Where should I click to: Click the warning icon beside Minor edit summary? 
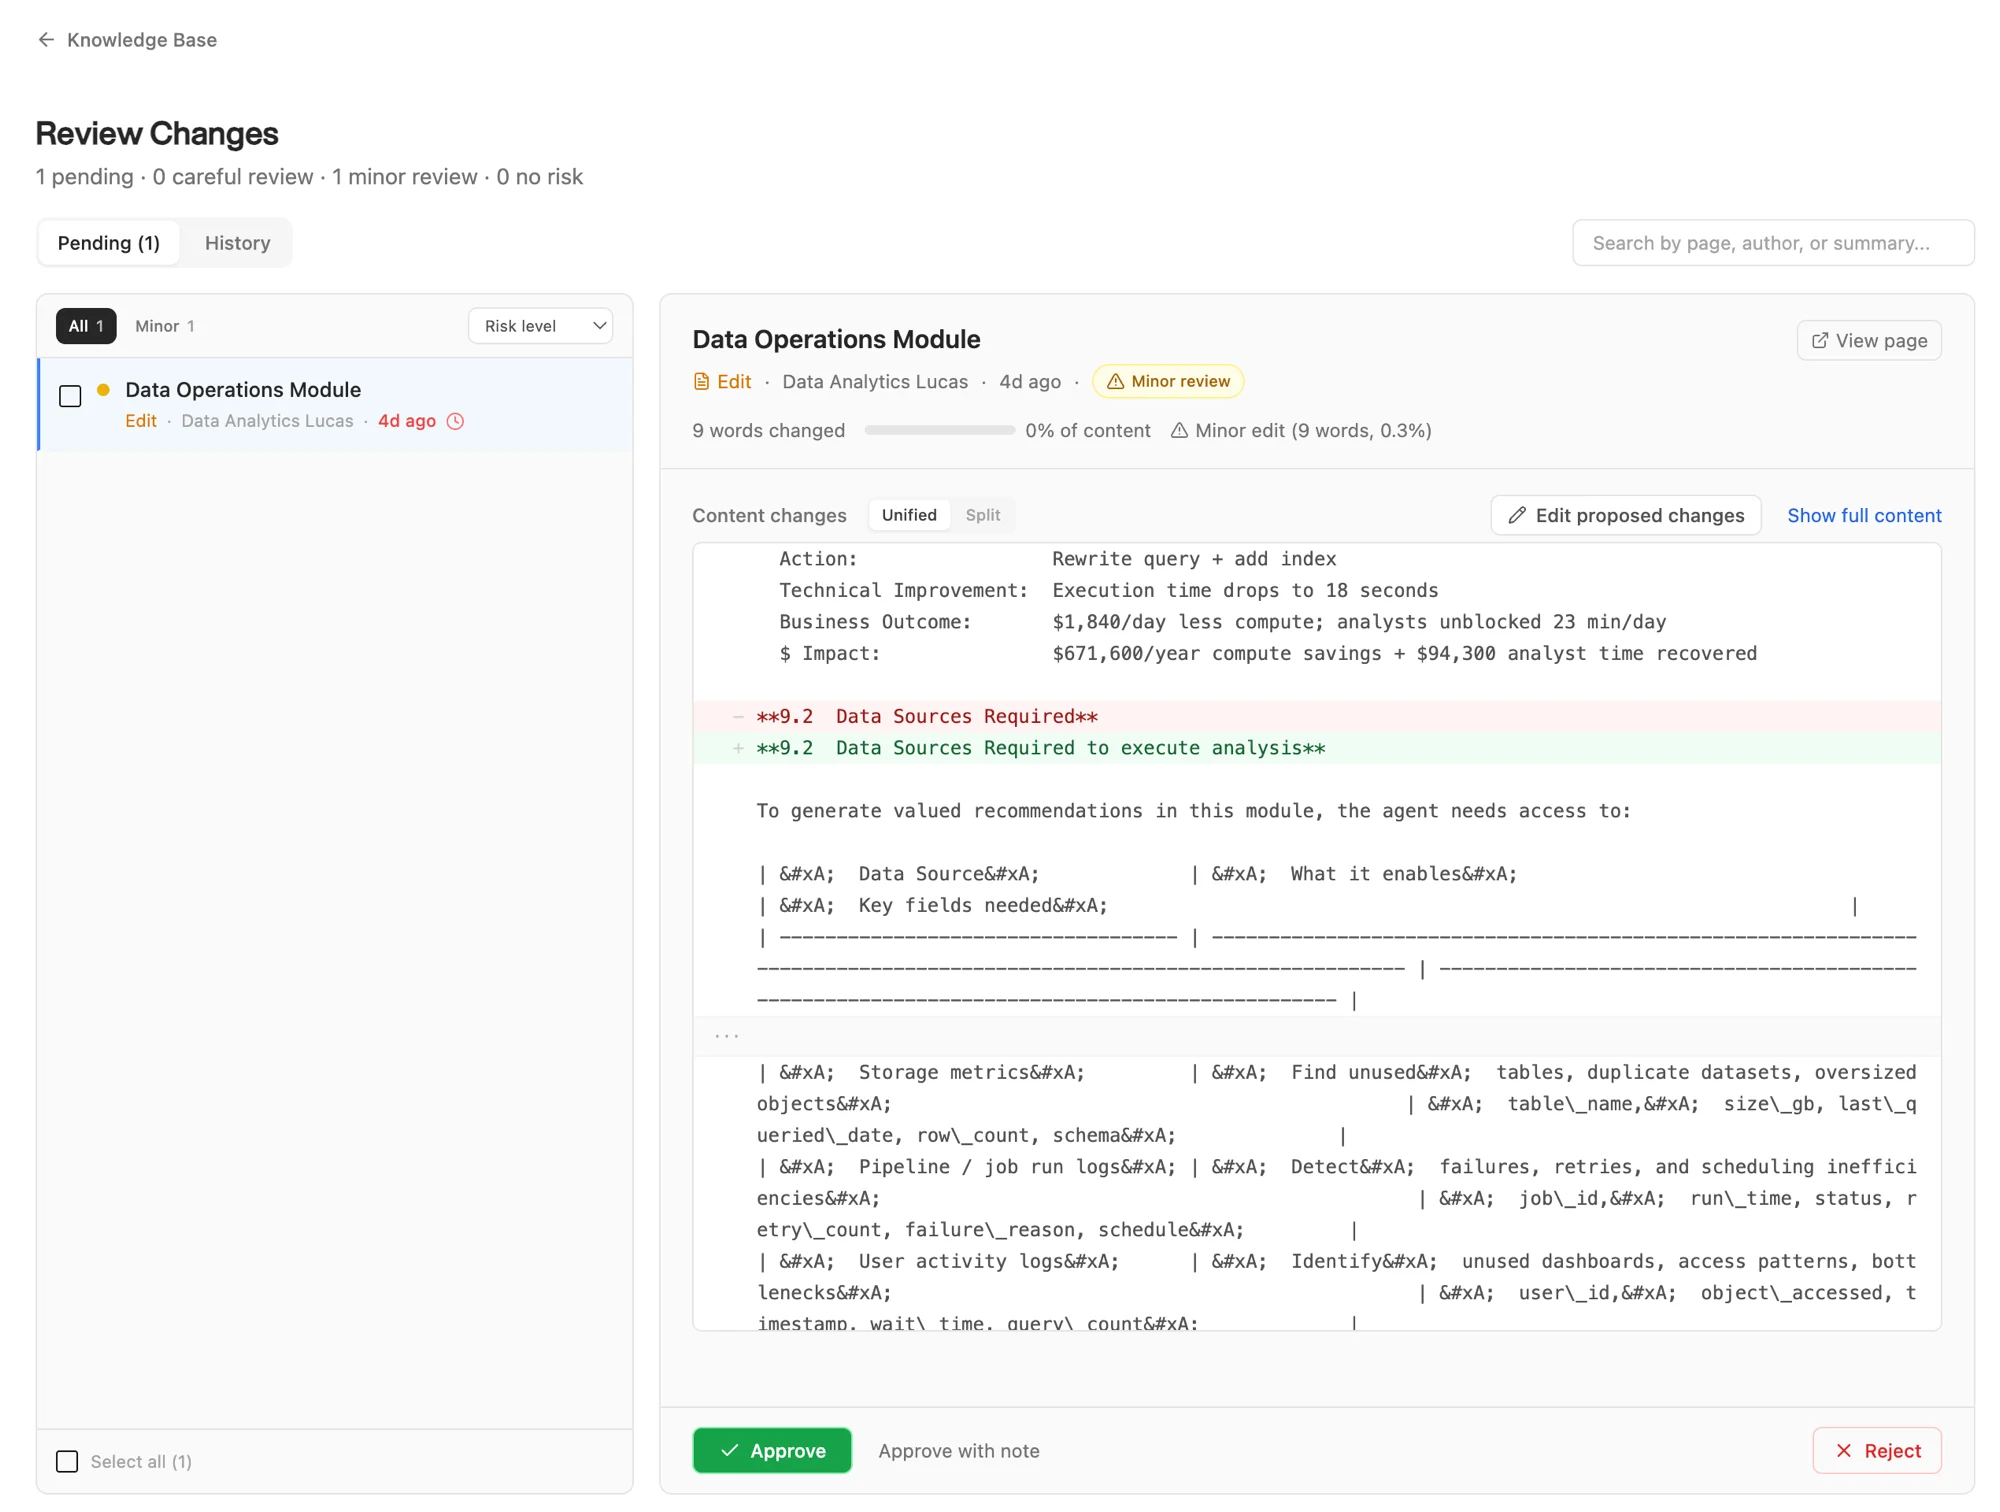(x=1179, y=430)
